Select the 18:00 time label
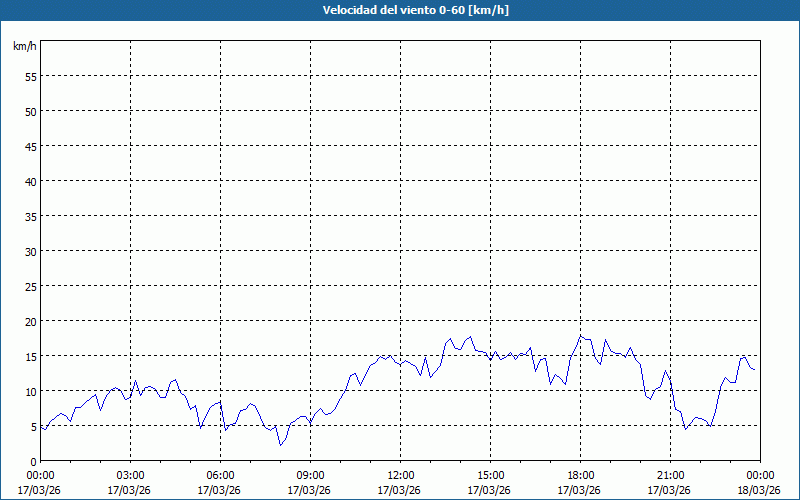 [580, 475]
